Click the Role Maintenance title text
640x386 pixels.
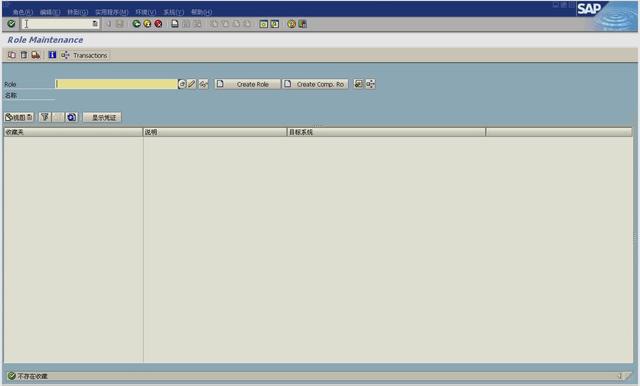coord(45,40)
